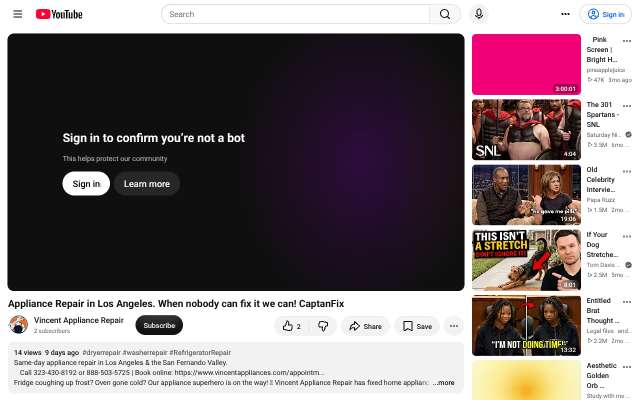Start voice search with microphone icon
Image resolution: width=640 pixels, height=400 pixels.
[x=479, y=14]
